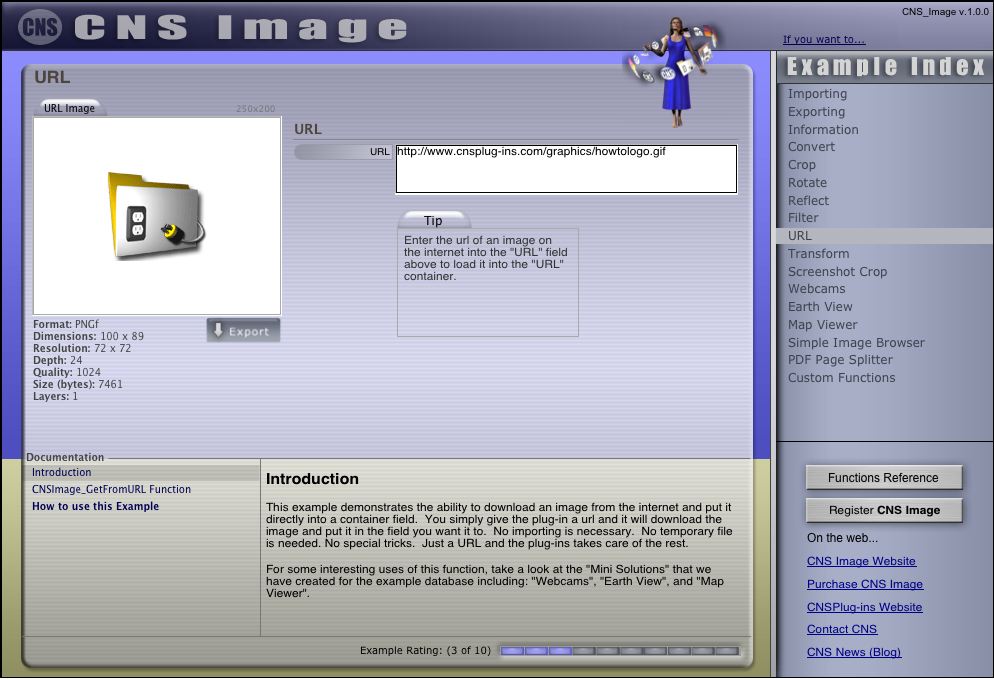Select Exporting in the Example Index
Screen dimensions: 994x679
(816, 112)
